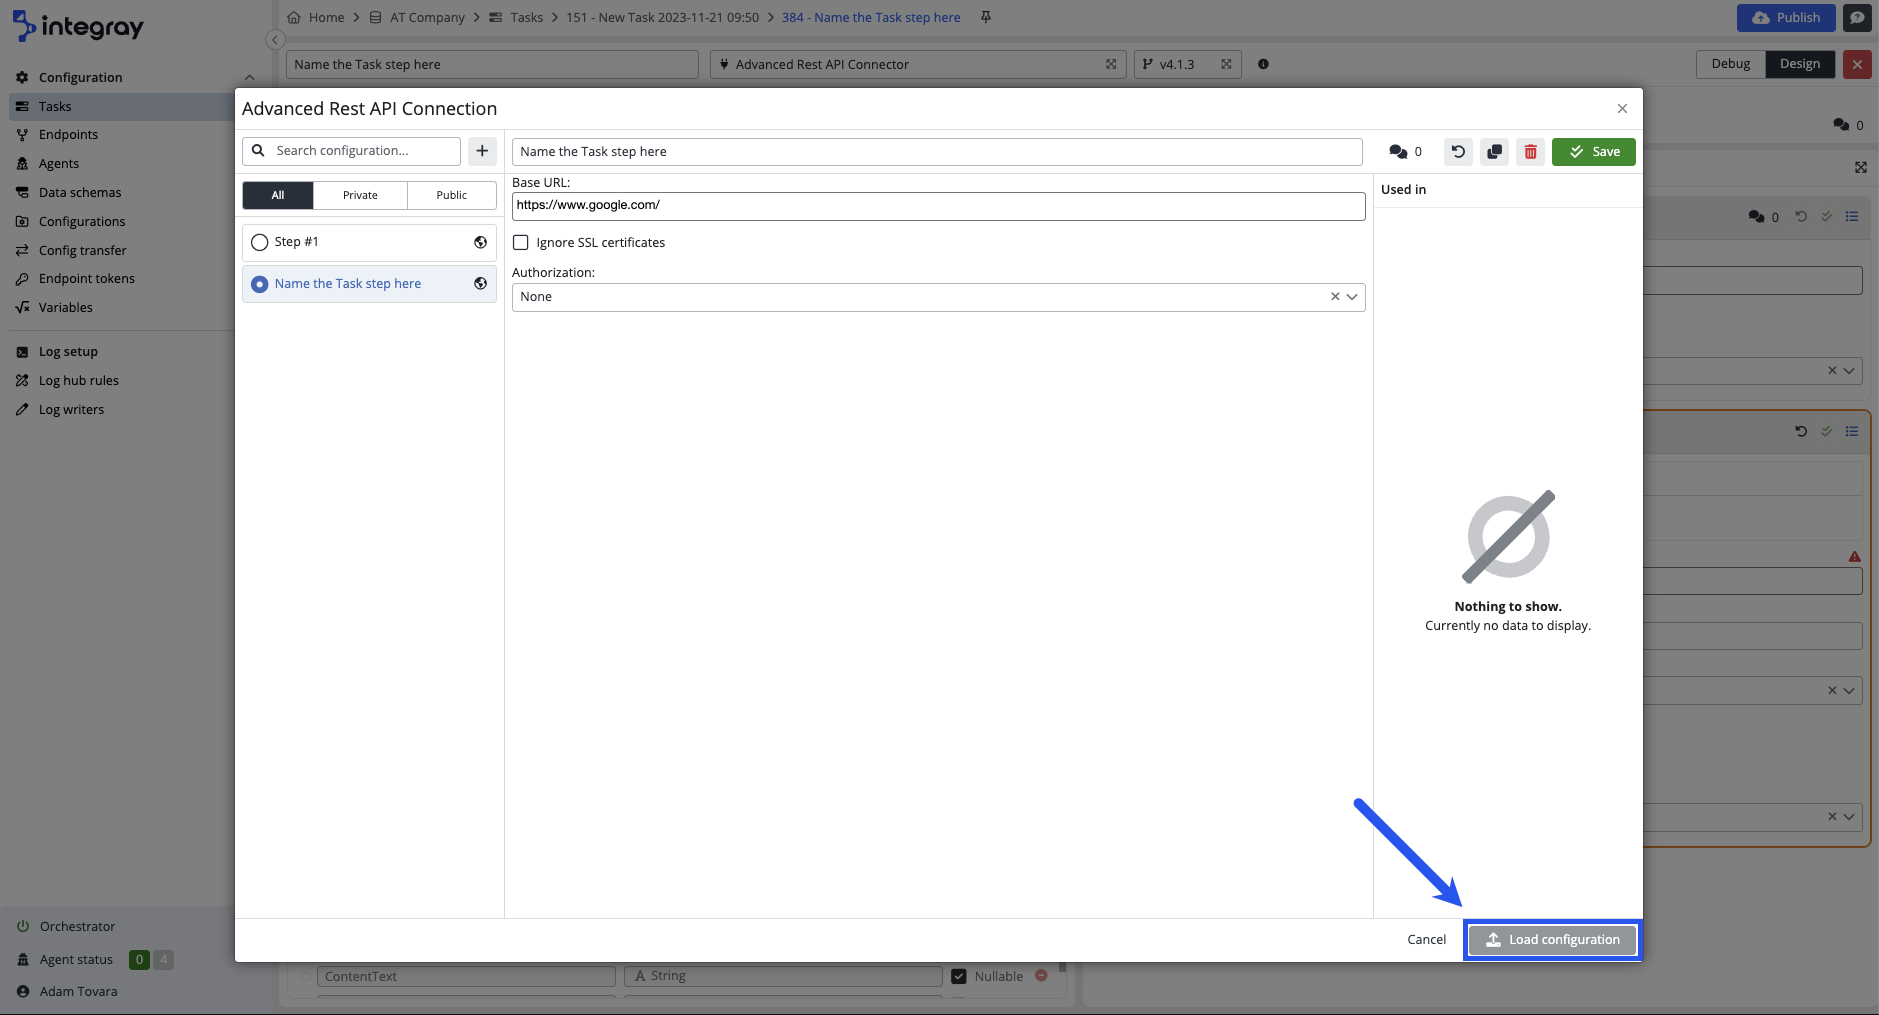
Task: Click the green Save button
Action: point(1593,152)
